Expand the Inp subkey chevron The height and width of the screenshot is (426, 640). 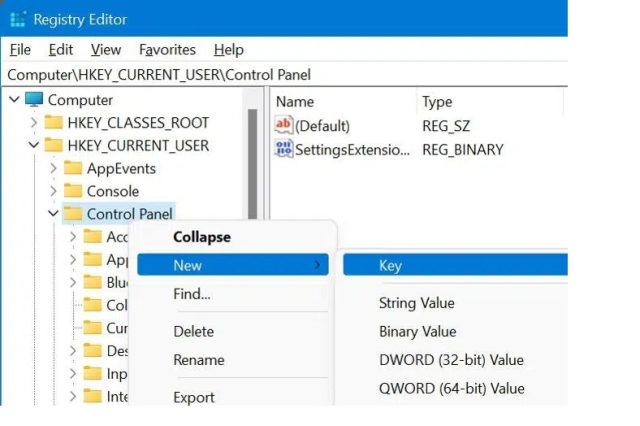pyautogui.click(x=73, y=373)
